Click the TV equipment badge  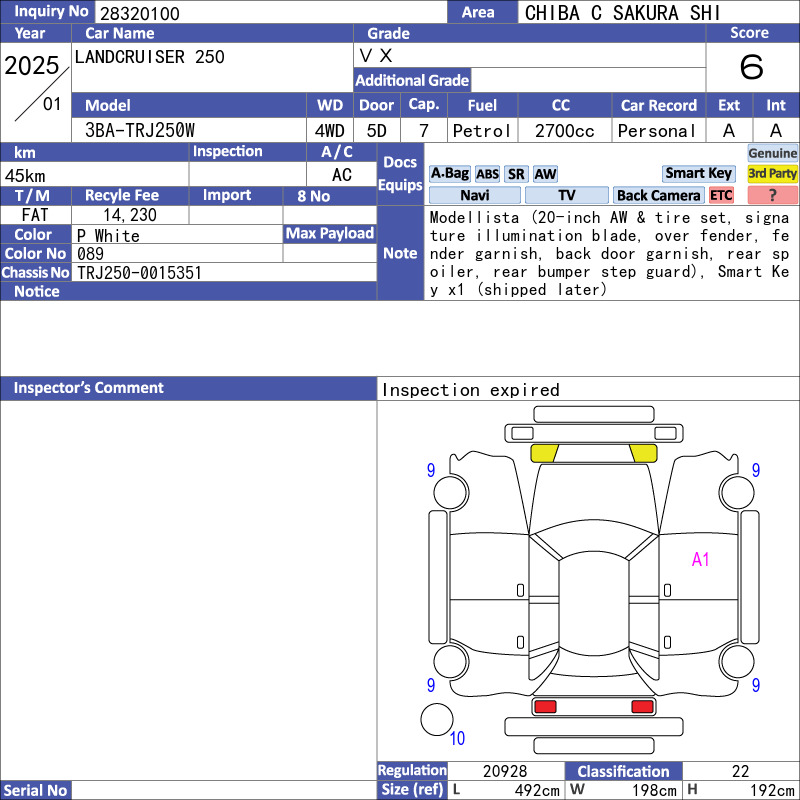click(x=566, y=195)
